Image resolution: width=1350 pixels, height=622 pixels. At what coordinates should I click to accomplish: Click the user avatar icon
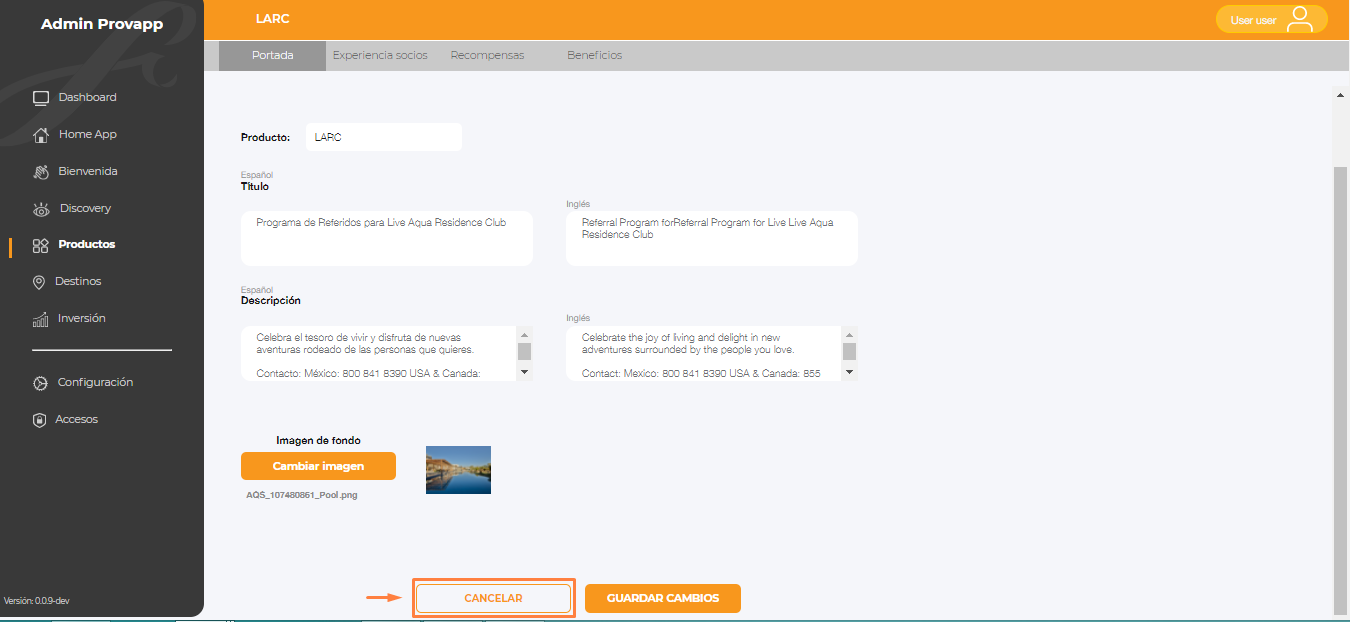click(1300, 19)
